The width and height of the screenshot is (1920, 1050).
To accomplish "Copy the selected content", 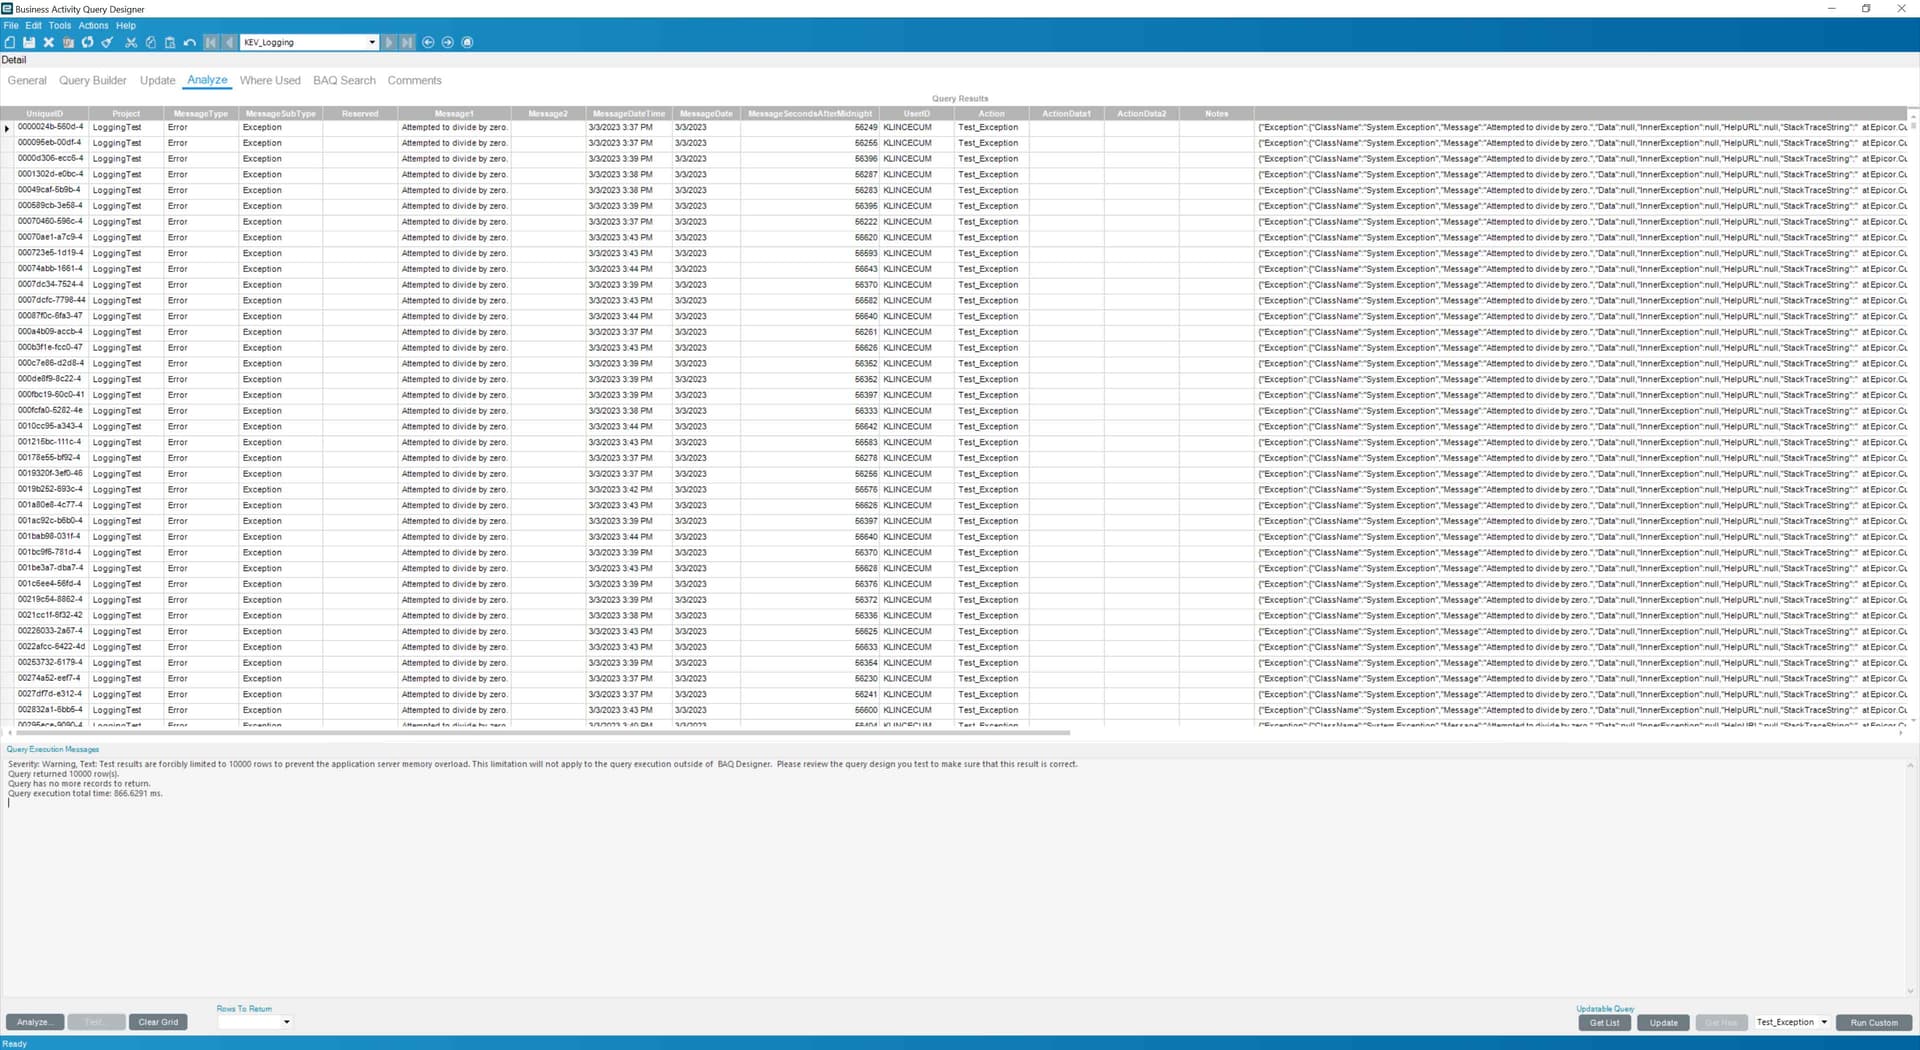I will tap(151, 42).
